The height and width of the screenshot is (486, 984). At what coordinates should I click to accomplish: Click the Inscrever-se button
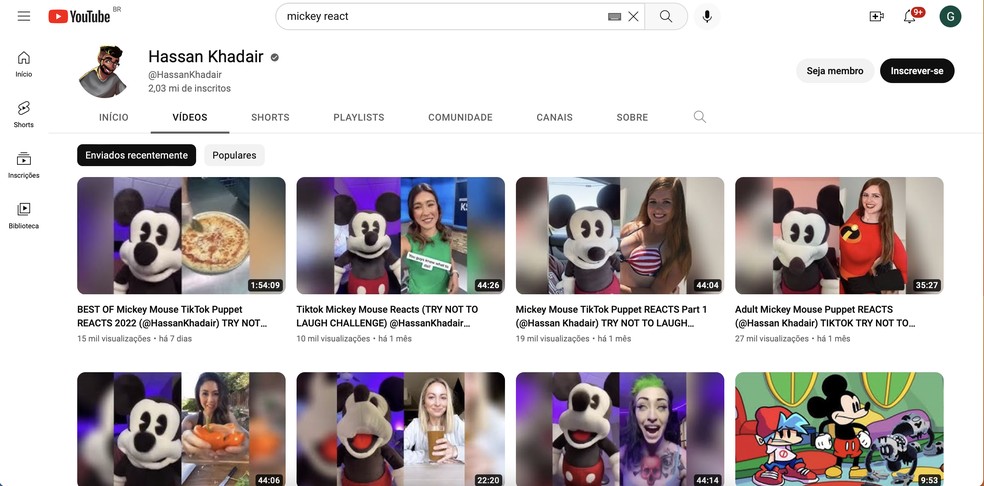pos(917,71)
